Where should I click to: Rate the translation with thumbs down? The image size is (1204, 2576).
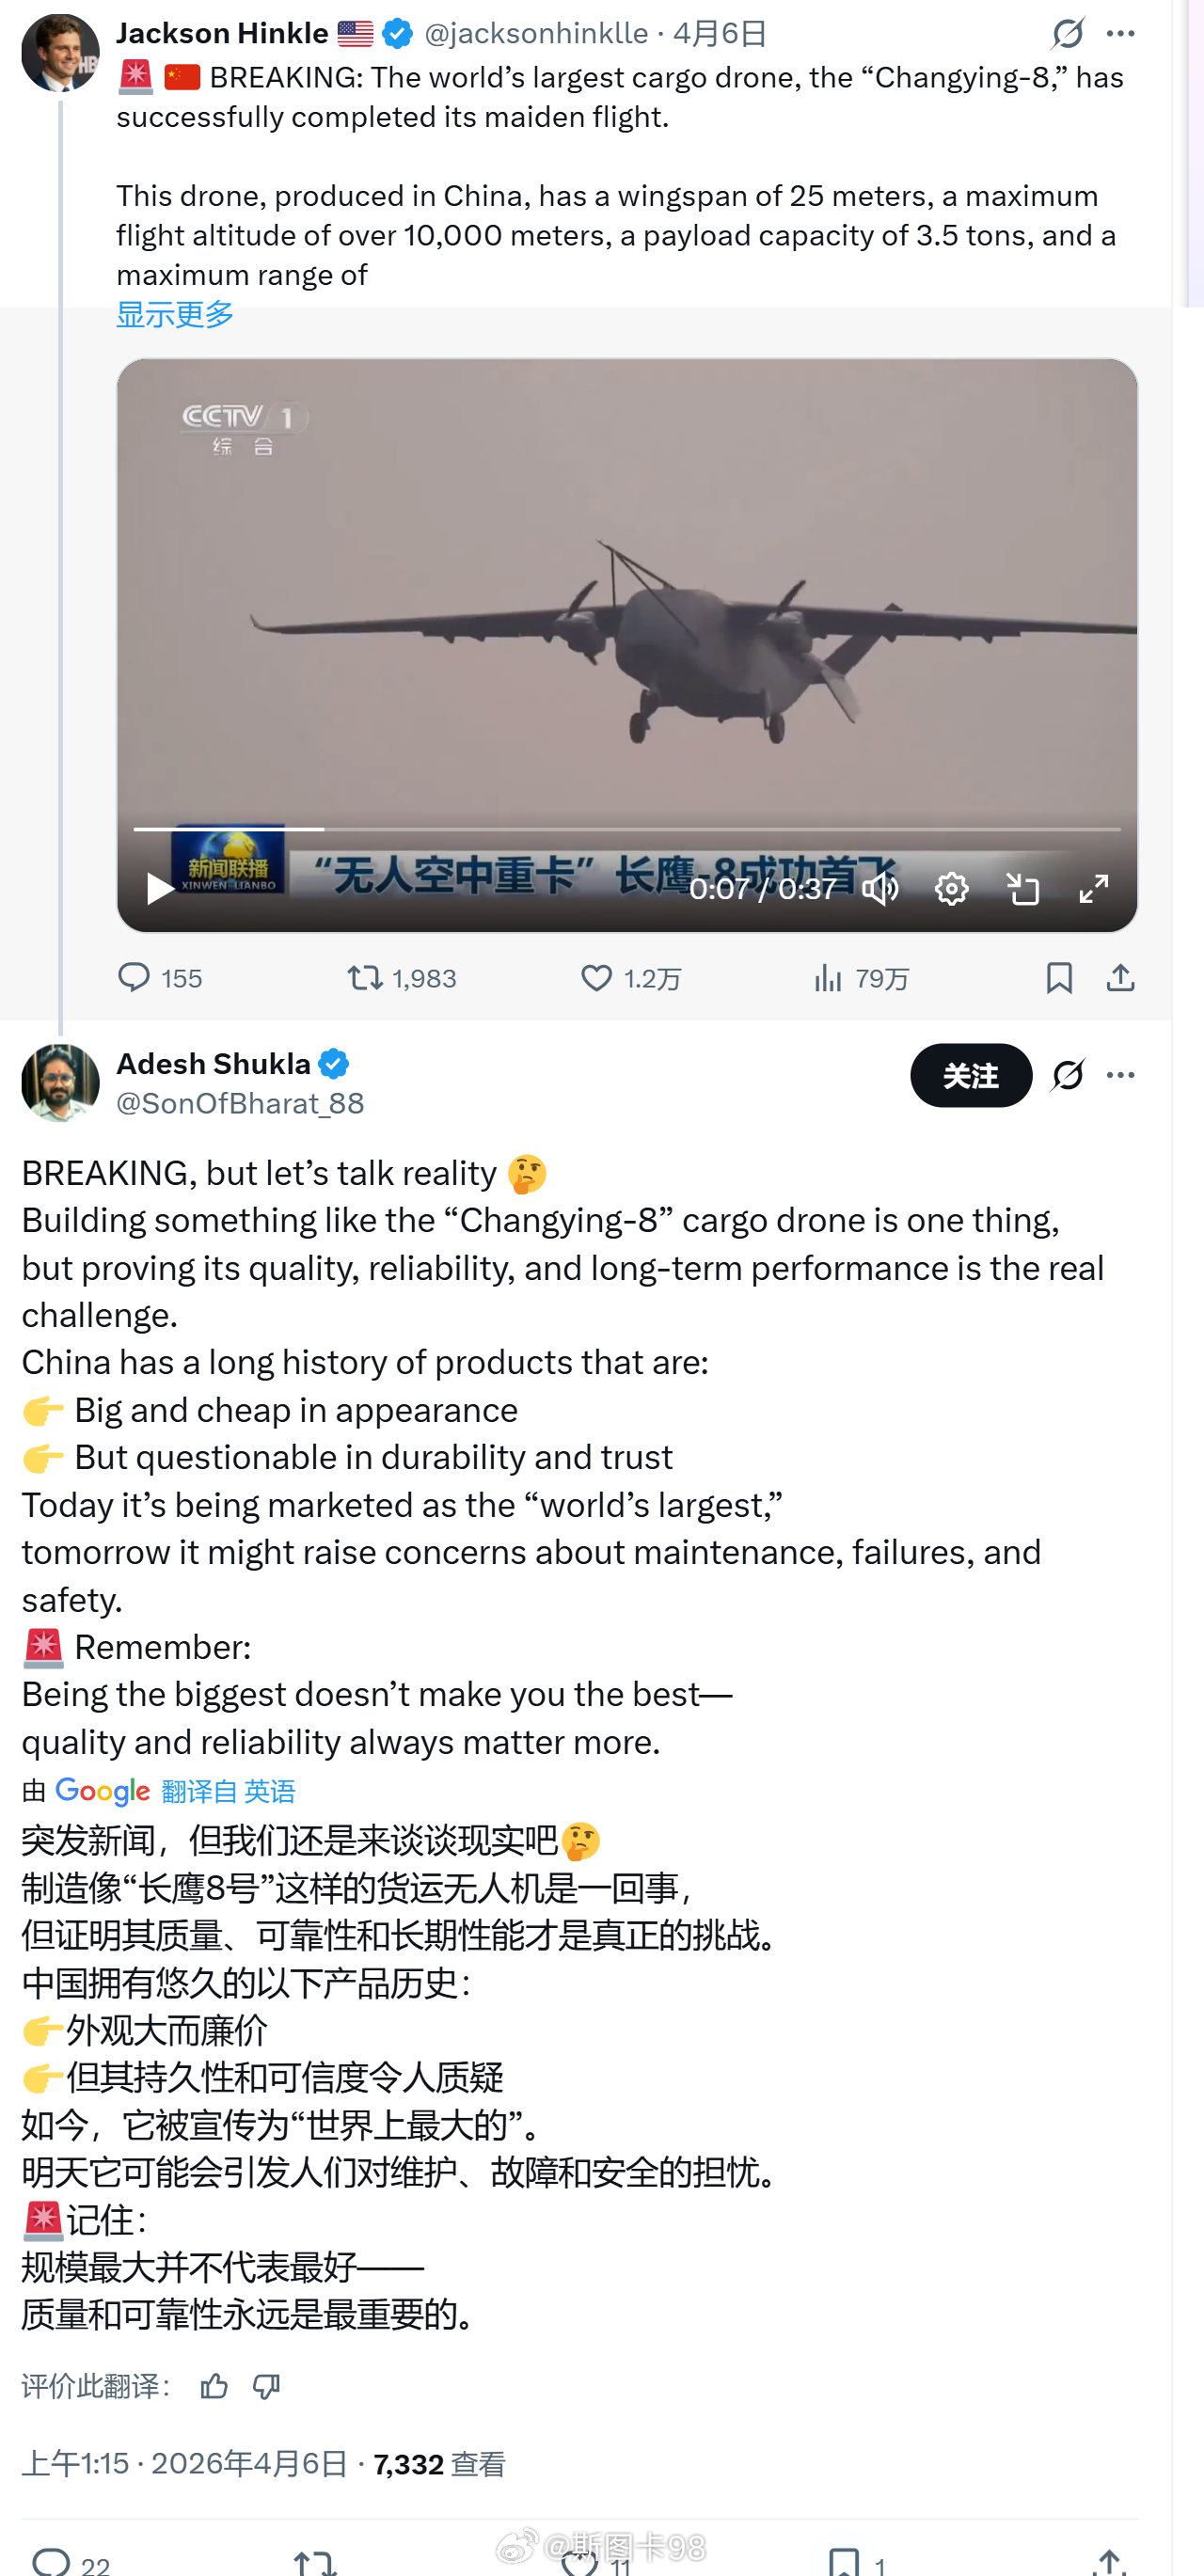coord(265,2387)
